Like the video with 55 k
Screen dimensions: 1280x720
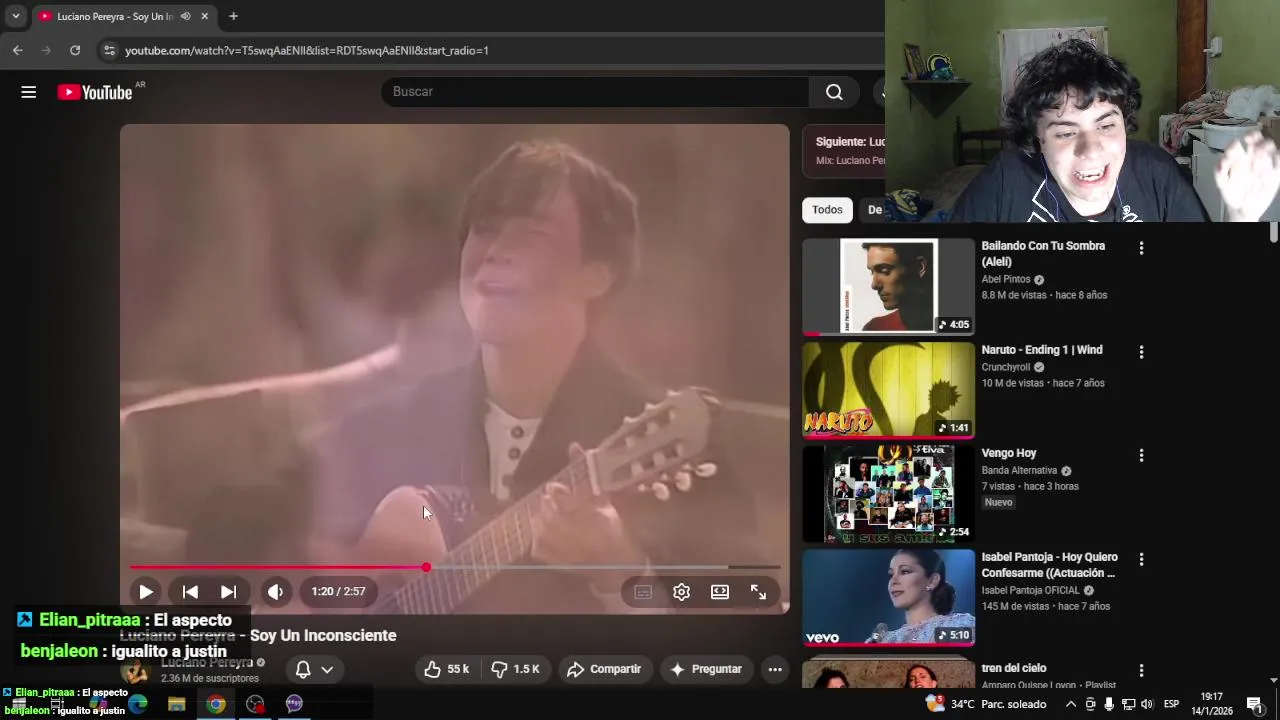[x=447, y=669]
